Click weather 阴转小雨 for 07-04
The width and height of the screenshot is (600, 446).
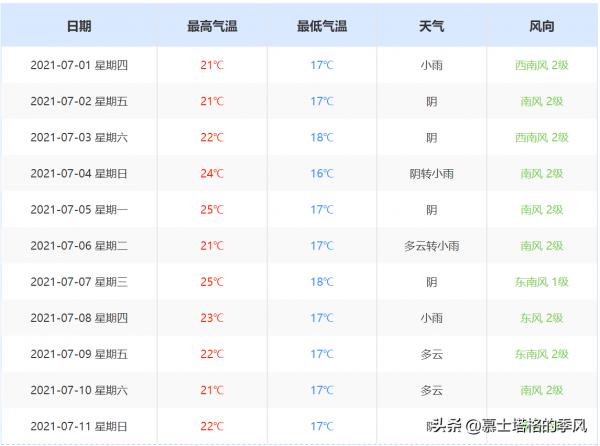[x=432, y=174]
